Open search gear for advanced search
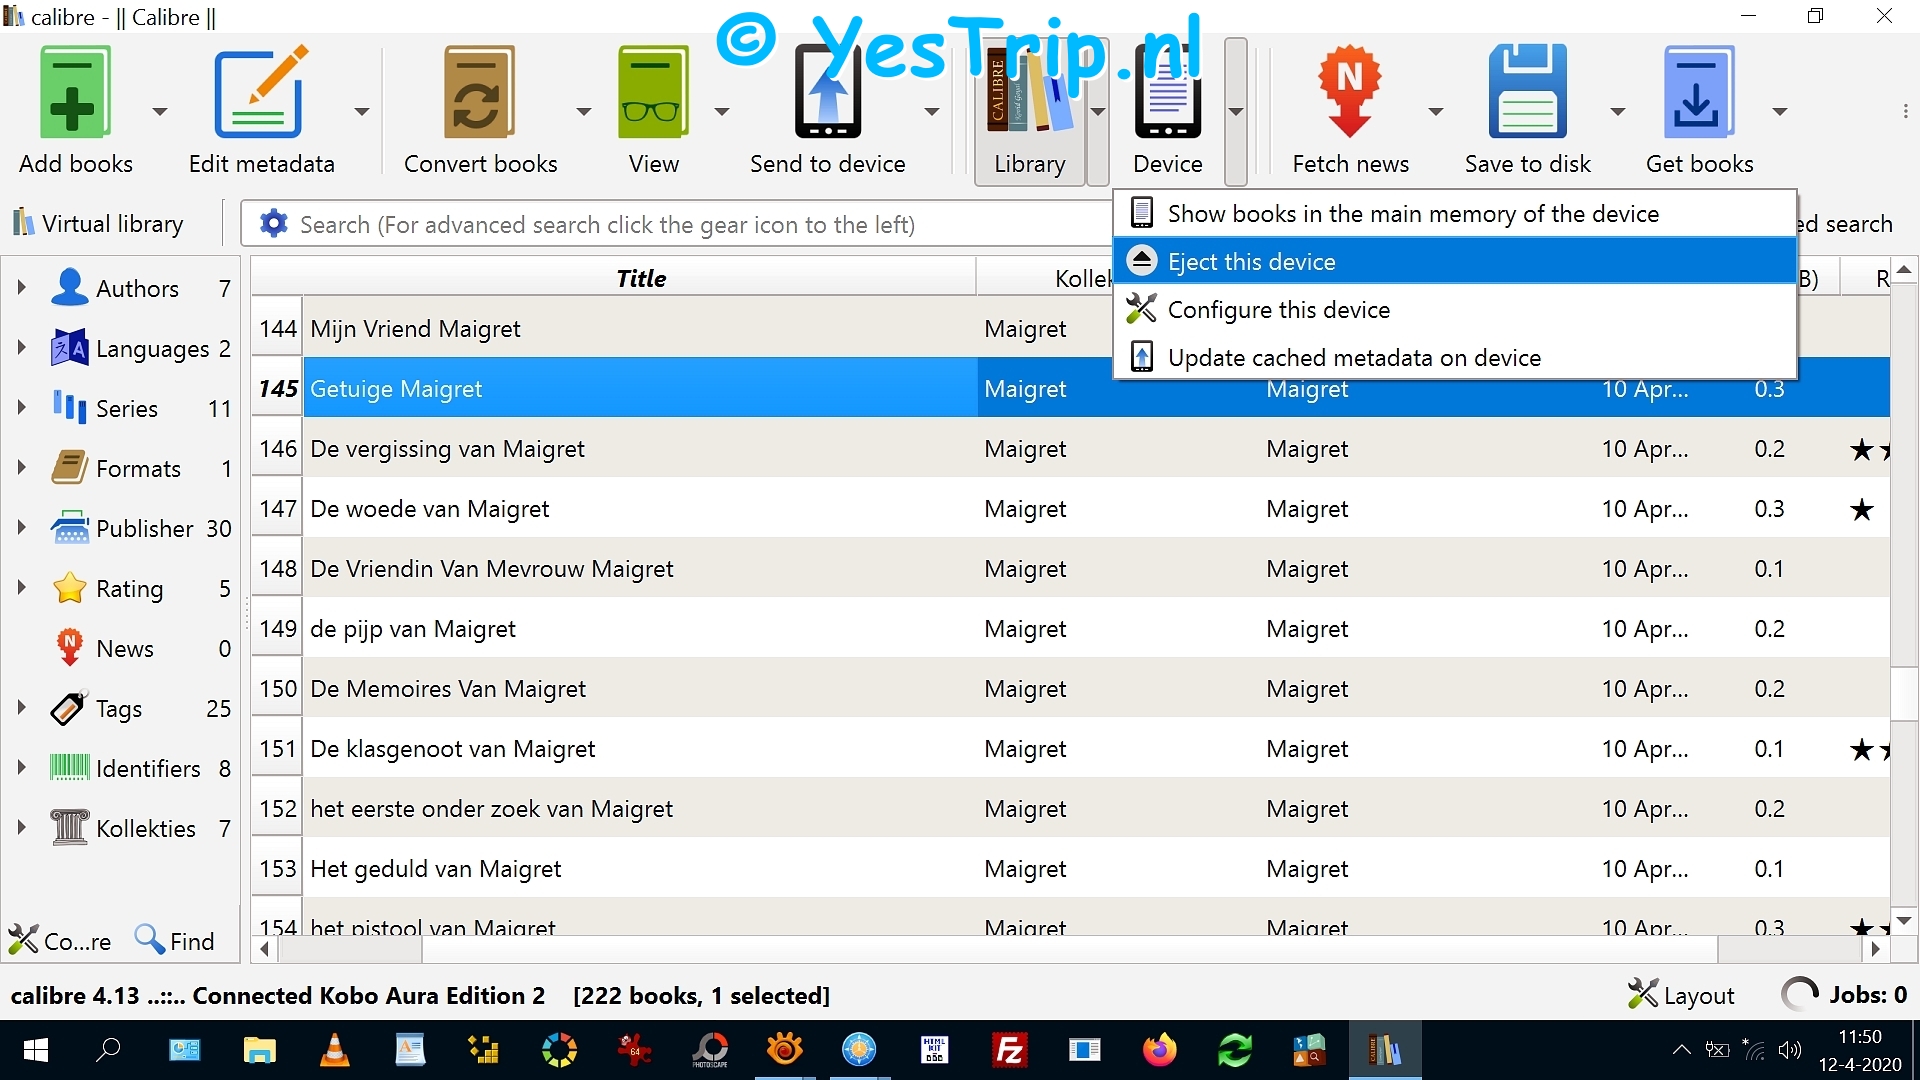The height and width of the screenshot is (1080, 1920). pyautogui.click(x=273, y=224)
